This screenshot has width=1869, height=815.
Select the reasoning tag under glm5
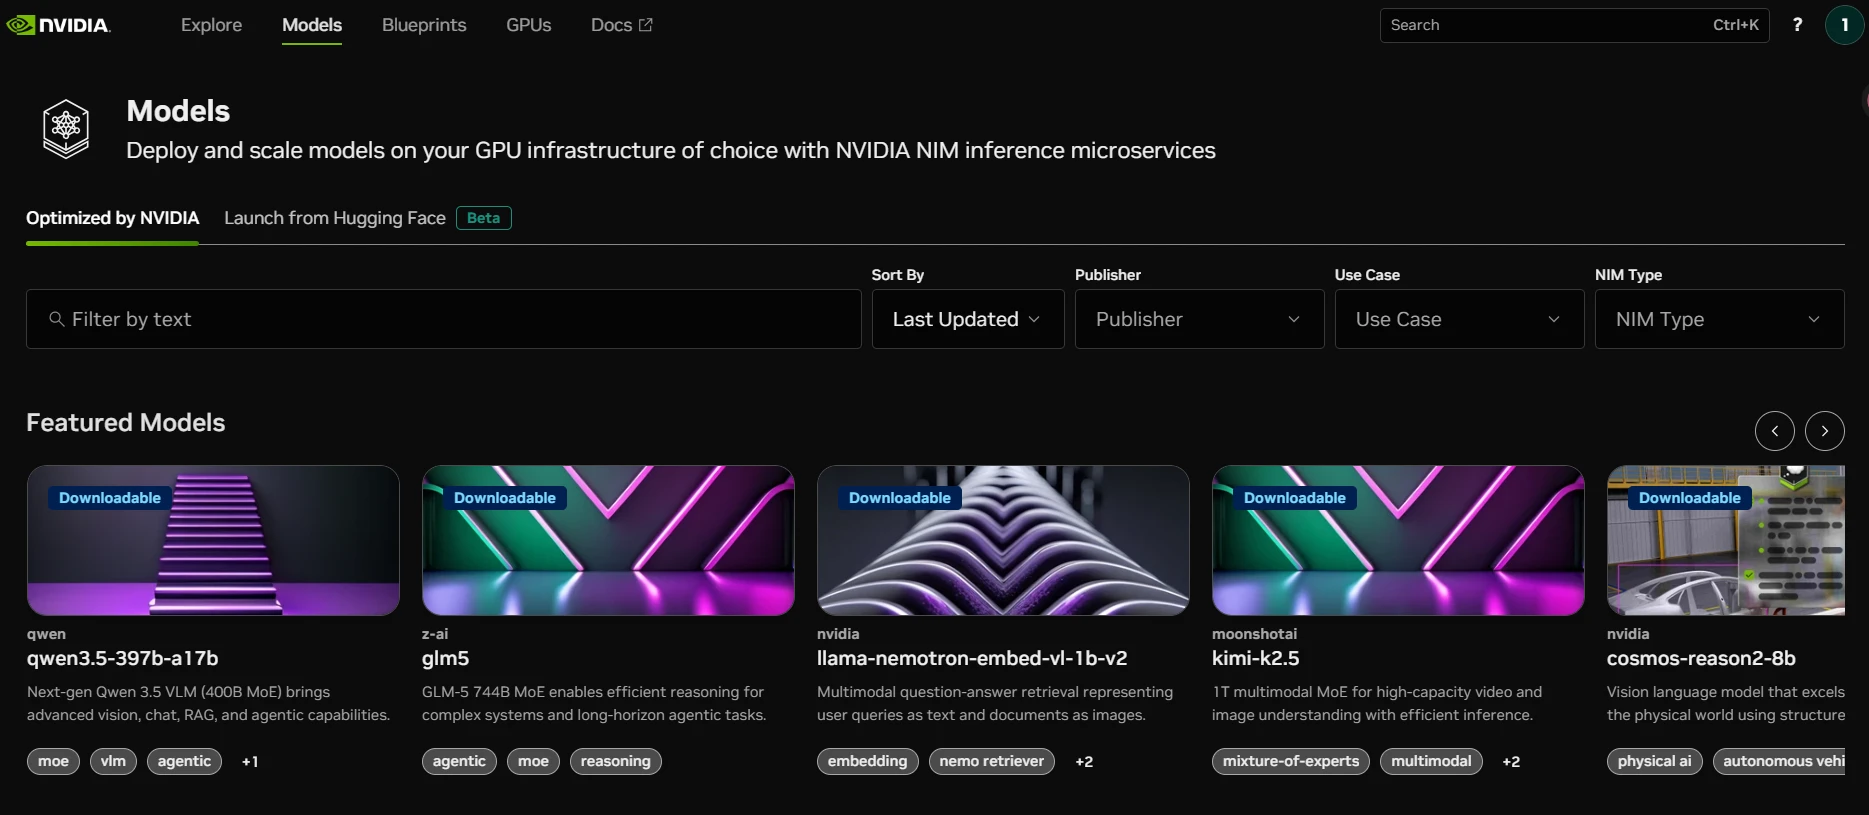click(x=615, y=761)
